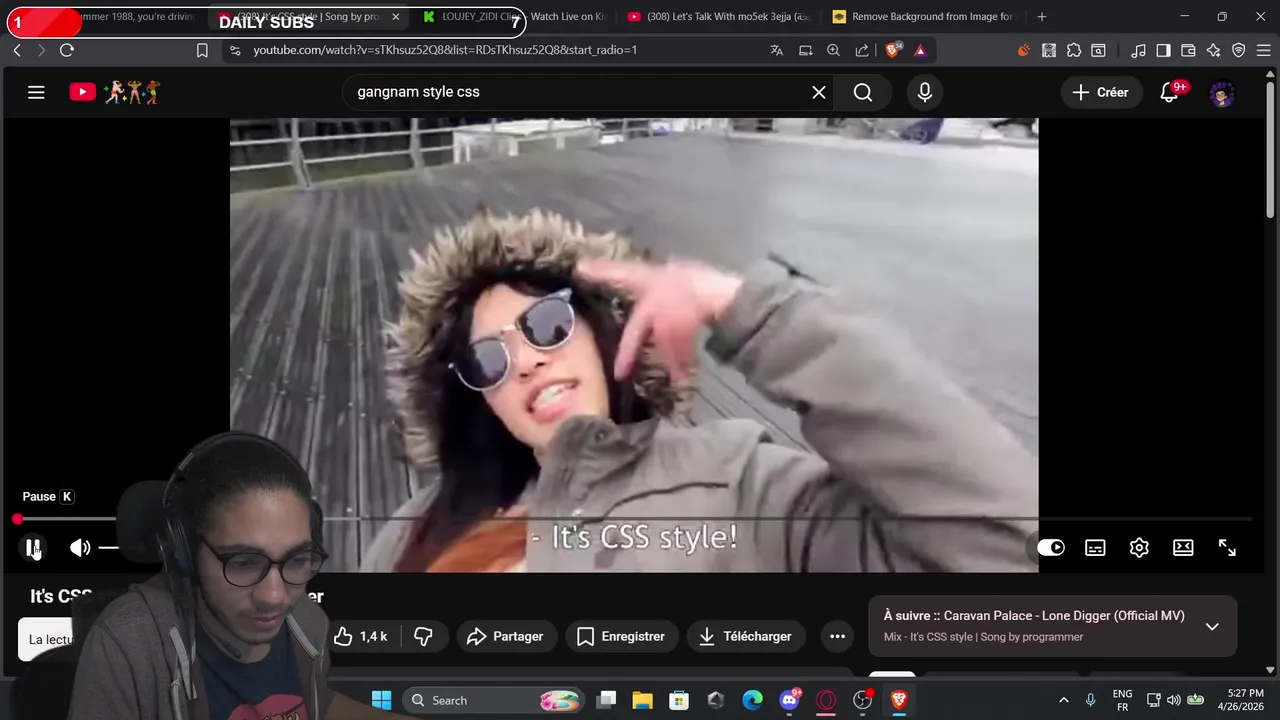This screenshot has height=720, width=1280.
Task: Open the notifications bell
Action: point(1169,92)
